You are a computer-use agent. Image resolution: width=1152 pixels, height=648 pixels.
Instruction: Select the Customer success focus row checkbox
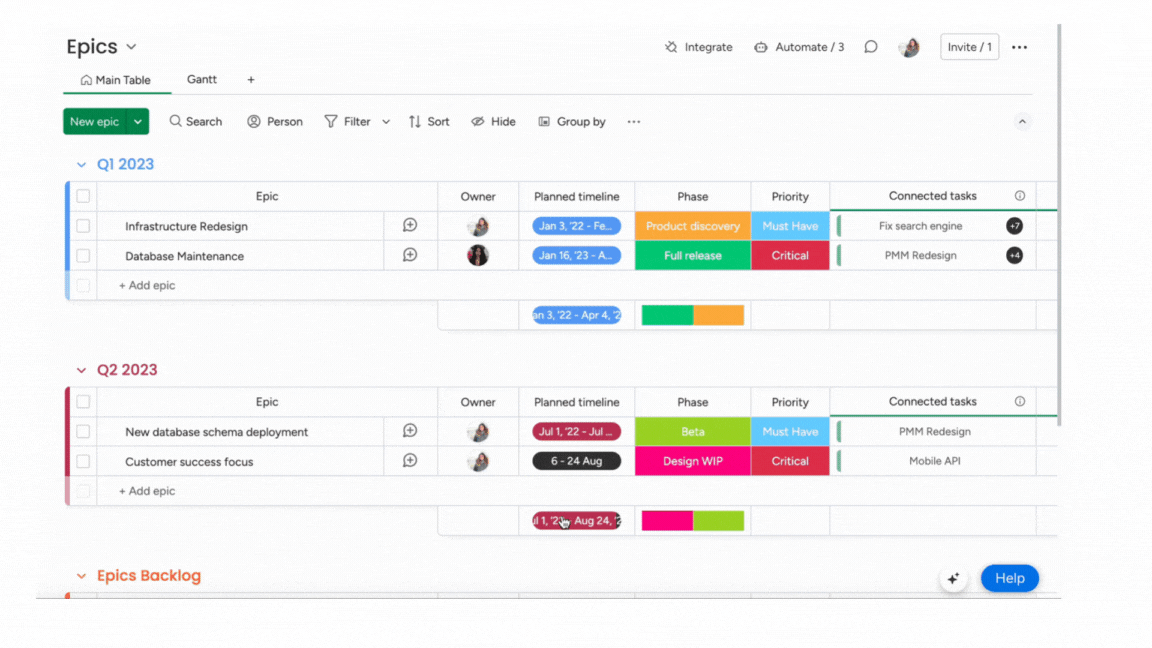pyautogui.click(x=83, y=461)
